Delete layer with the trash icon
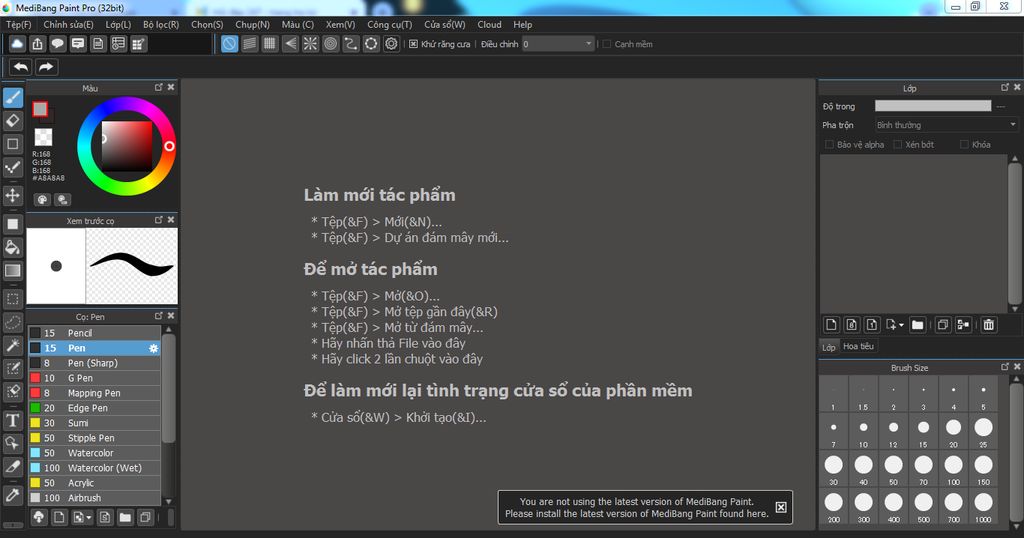 click(x=989, y=324)
